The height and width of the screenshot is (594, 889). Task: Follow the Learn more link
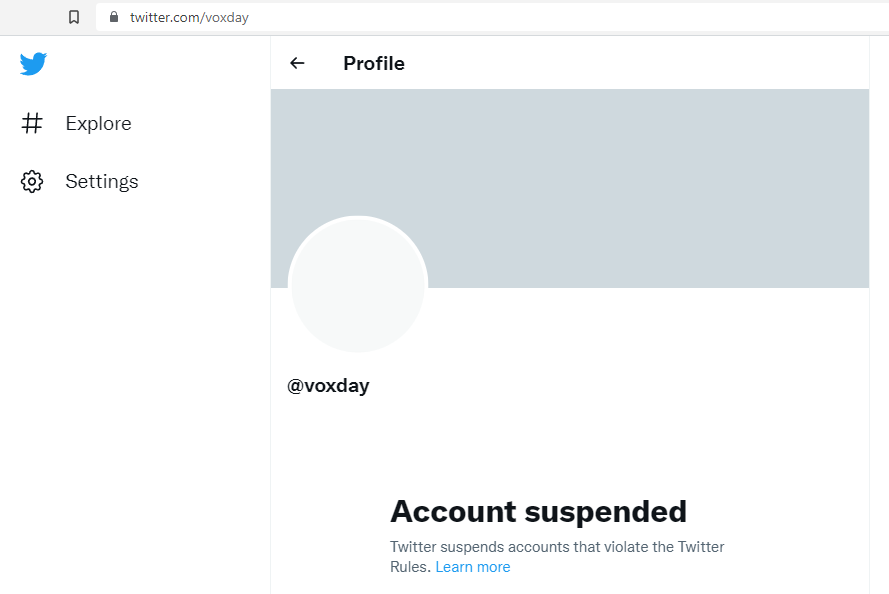pos(473,567)
